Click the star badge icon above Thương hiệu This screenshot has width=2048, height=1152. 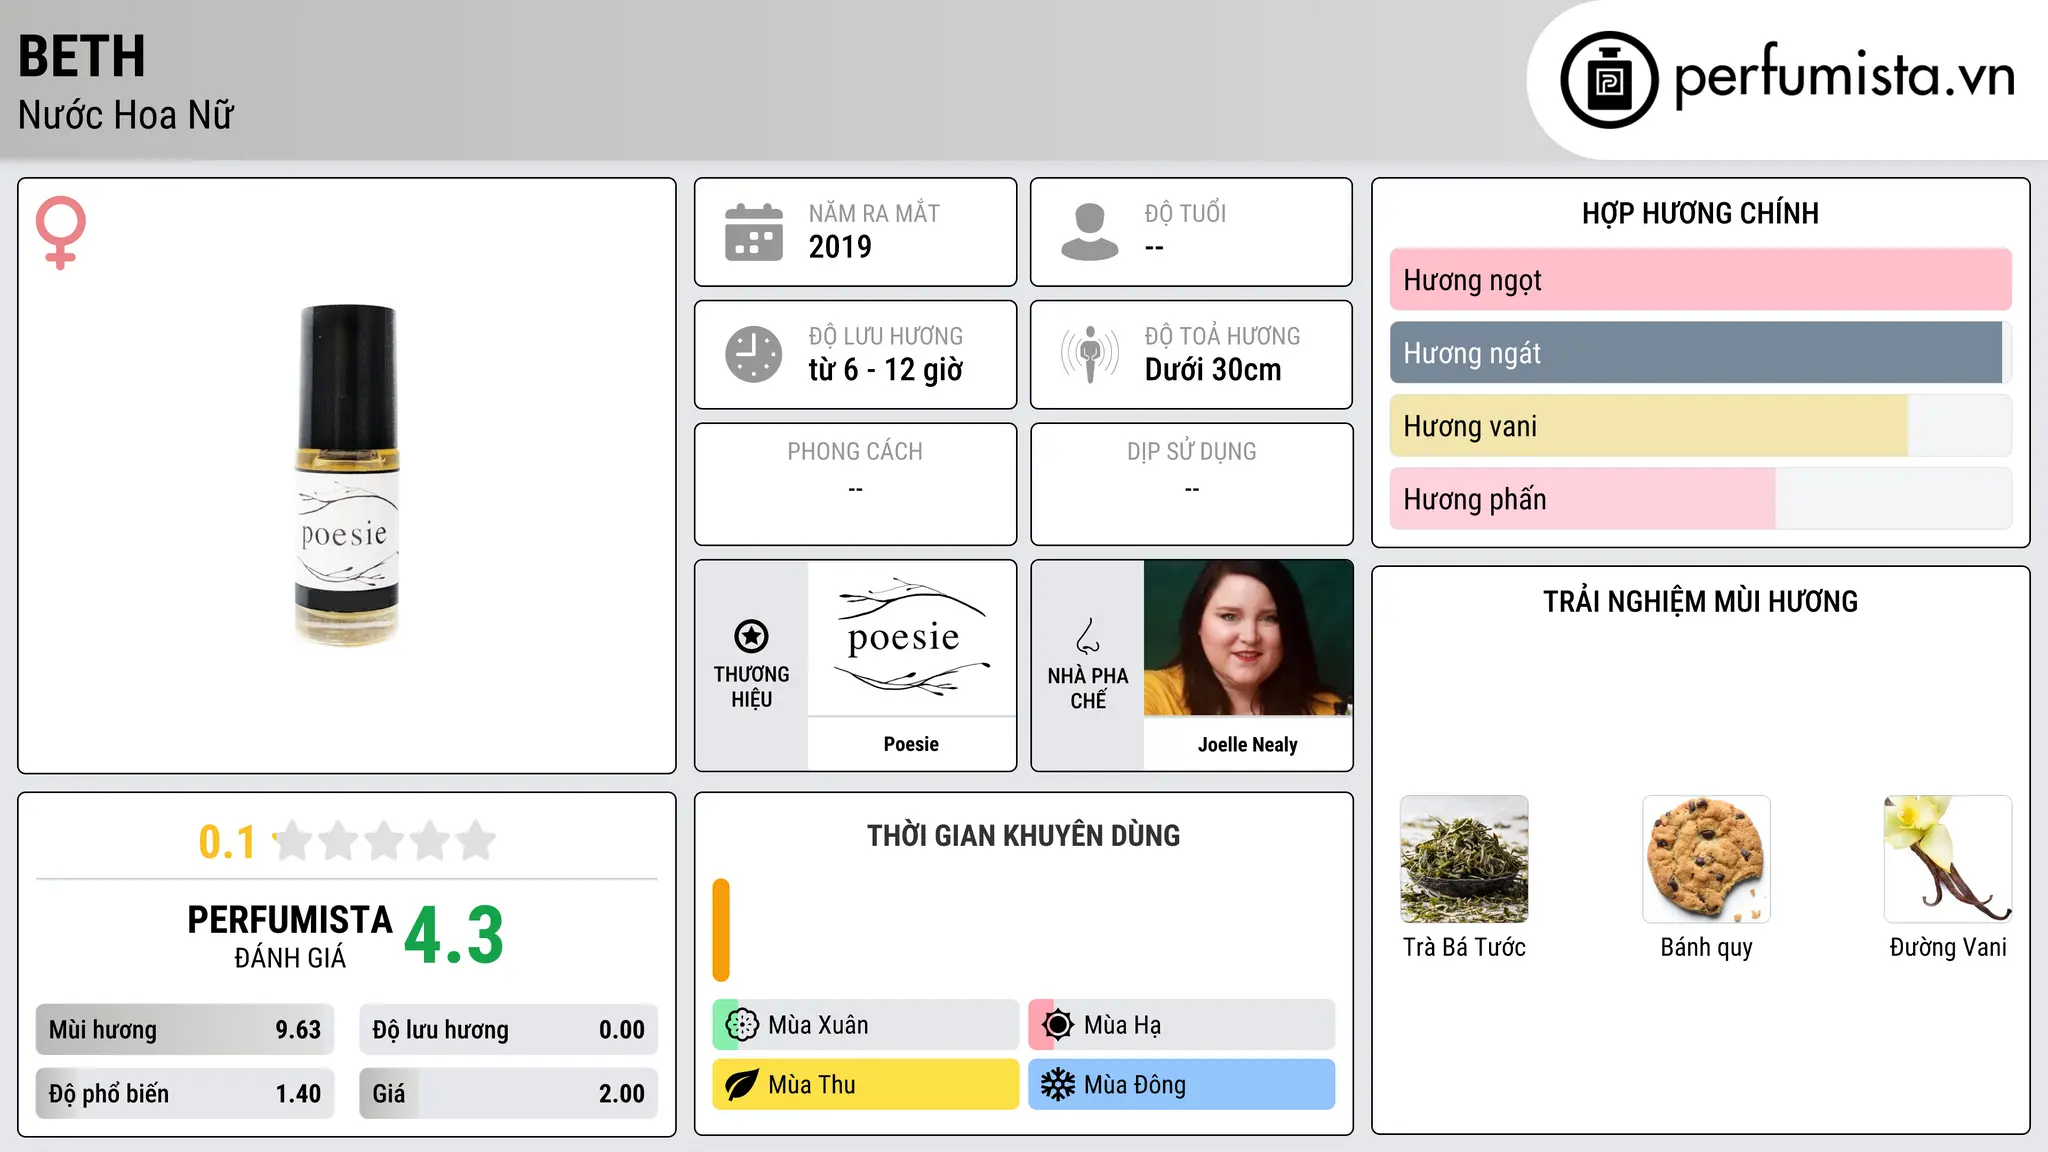tap(751, 636)
